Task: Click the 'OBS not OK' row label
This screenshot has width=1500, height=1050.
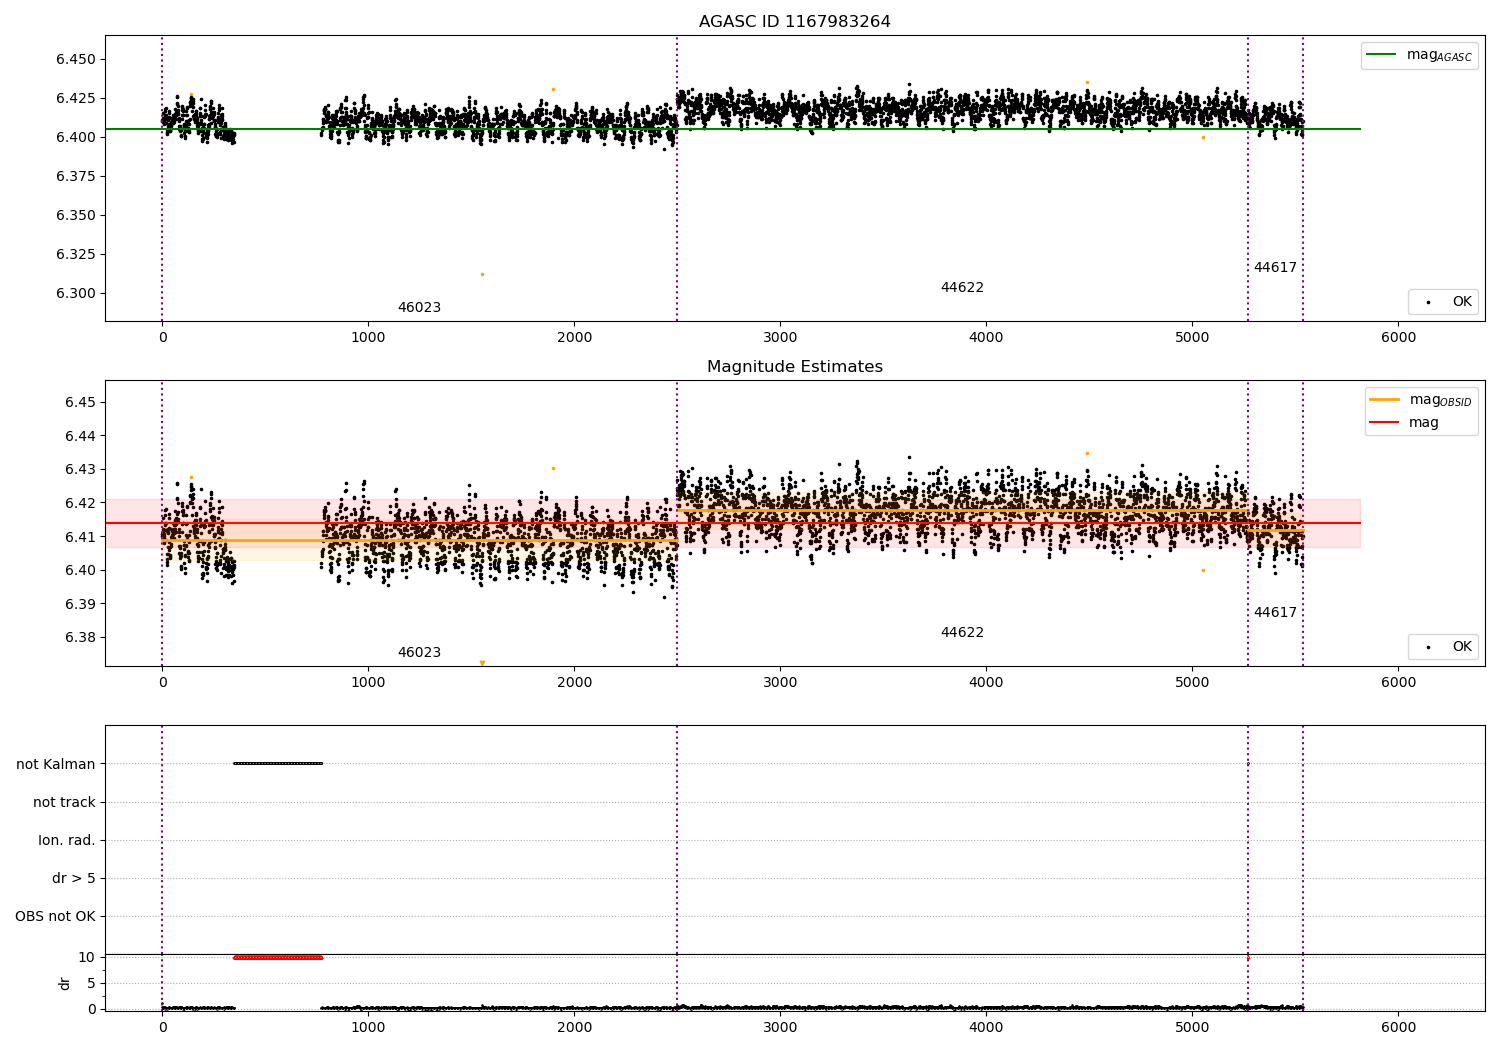Action: tap(56, 917)
